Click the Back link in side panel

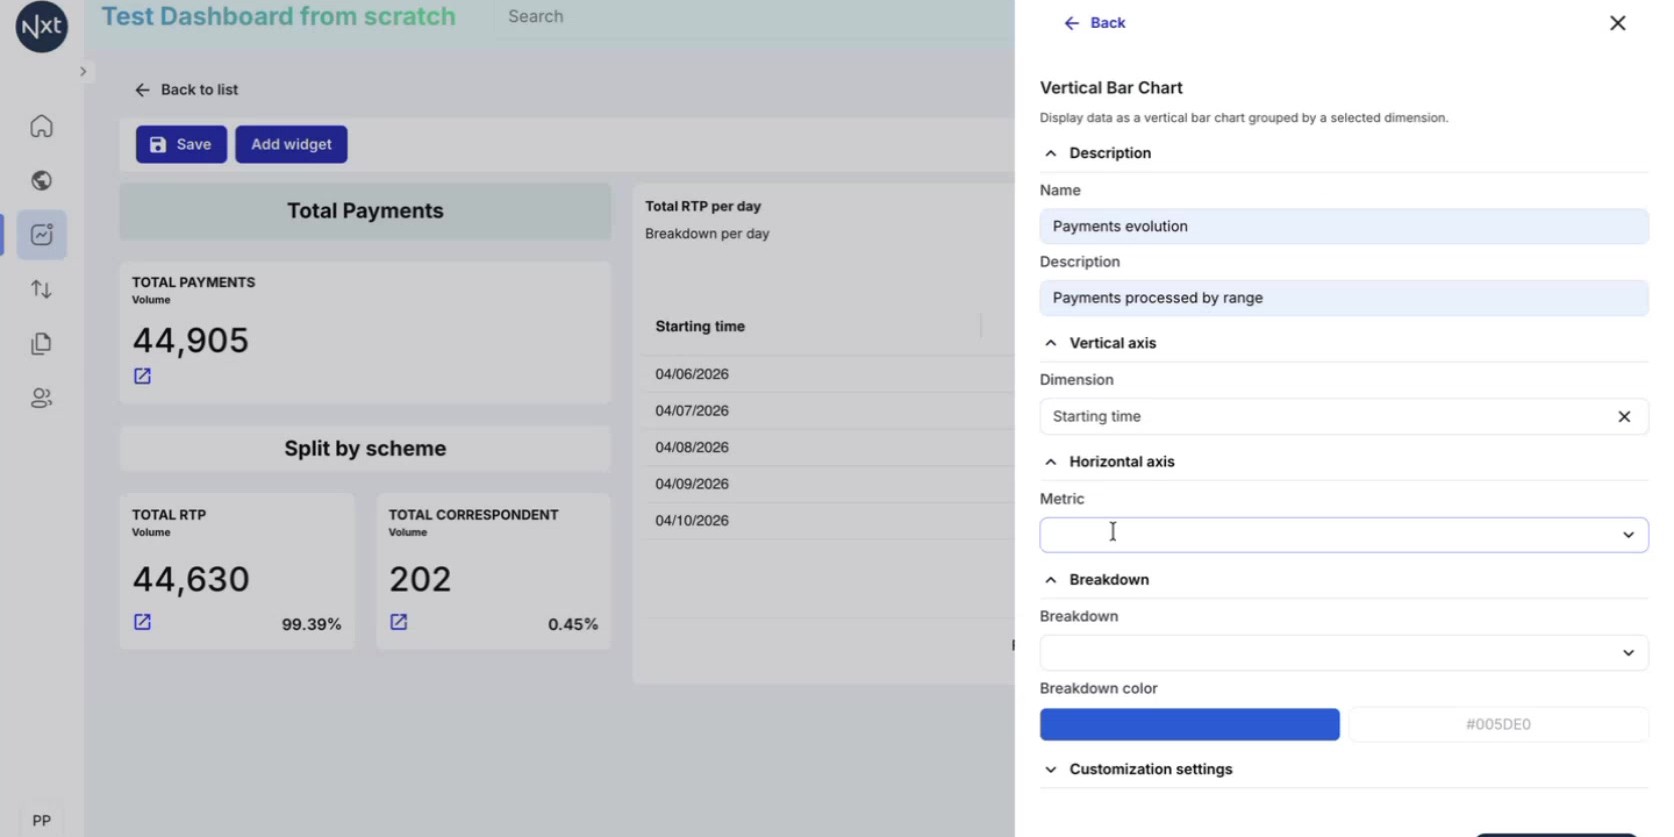pos(1095,23)
